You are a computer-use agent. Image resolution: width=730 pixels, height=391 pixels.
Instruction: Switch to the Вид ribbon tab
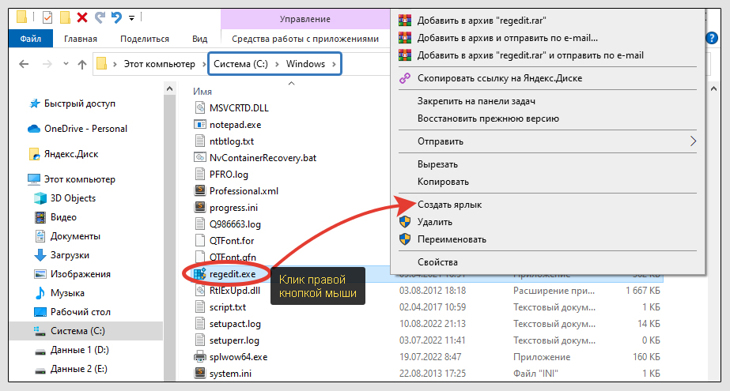(x=200, y=39)
